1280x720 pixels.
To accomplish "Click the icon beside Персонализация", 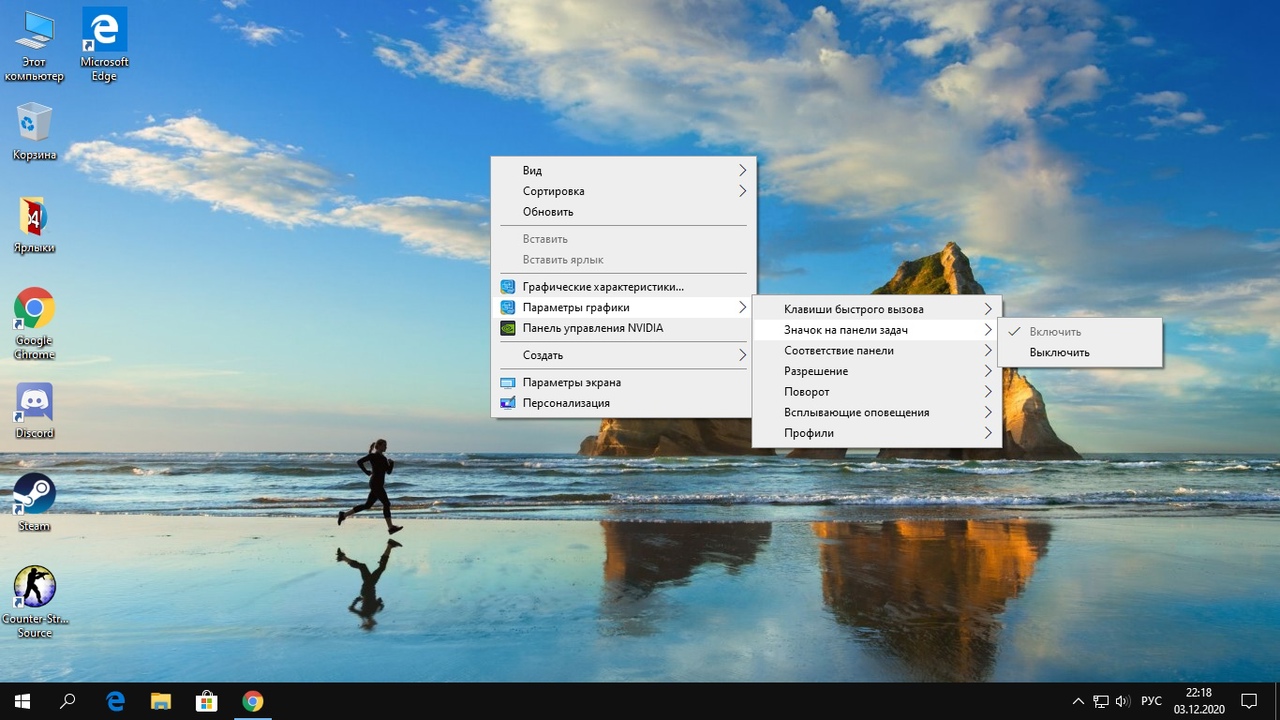I will (x=507, y=403).
